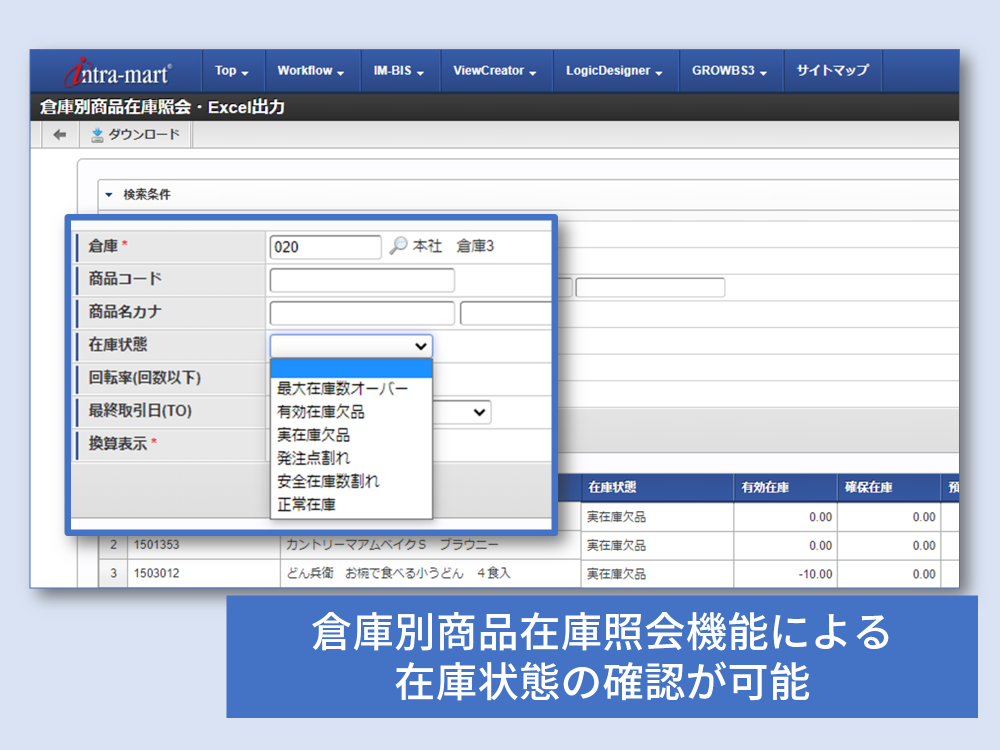Click the 倉庫 code input containing 020

(325, 247)
